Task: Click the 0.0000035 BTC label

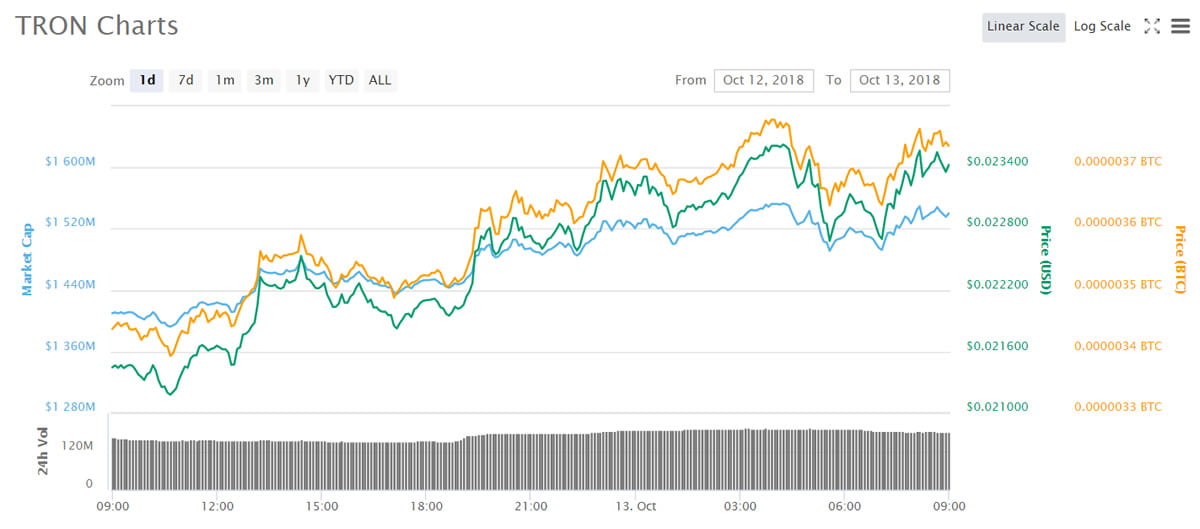Action: tap(1118, 285)
